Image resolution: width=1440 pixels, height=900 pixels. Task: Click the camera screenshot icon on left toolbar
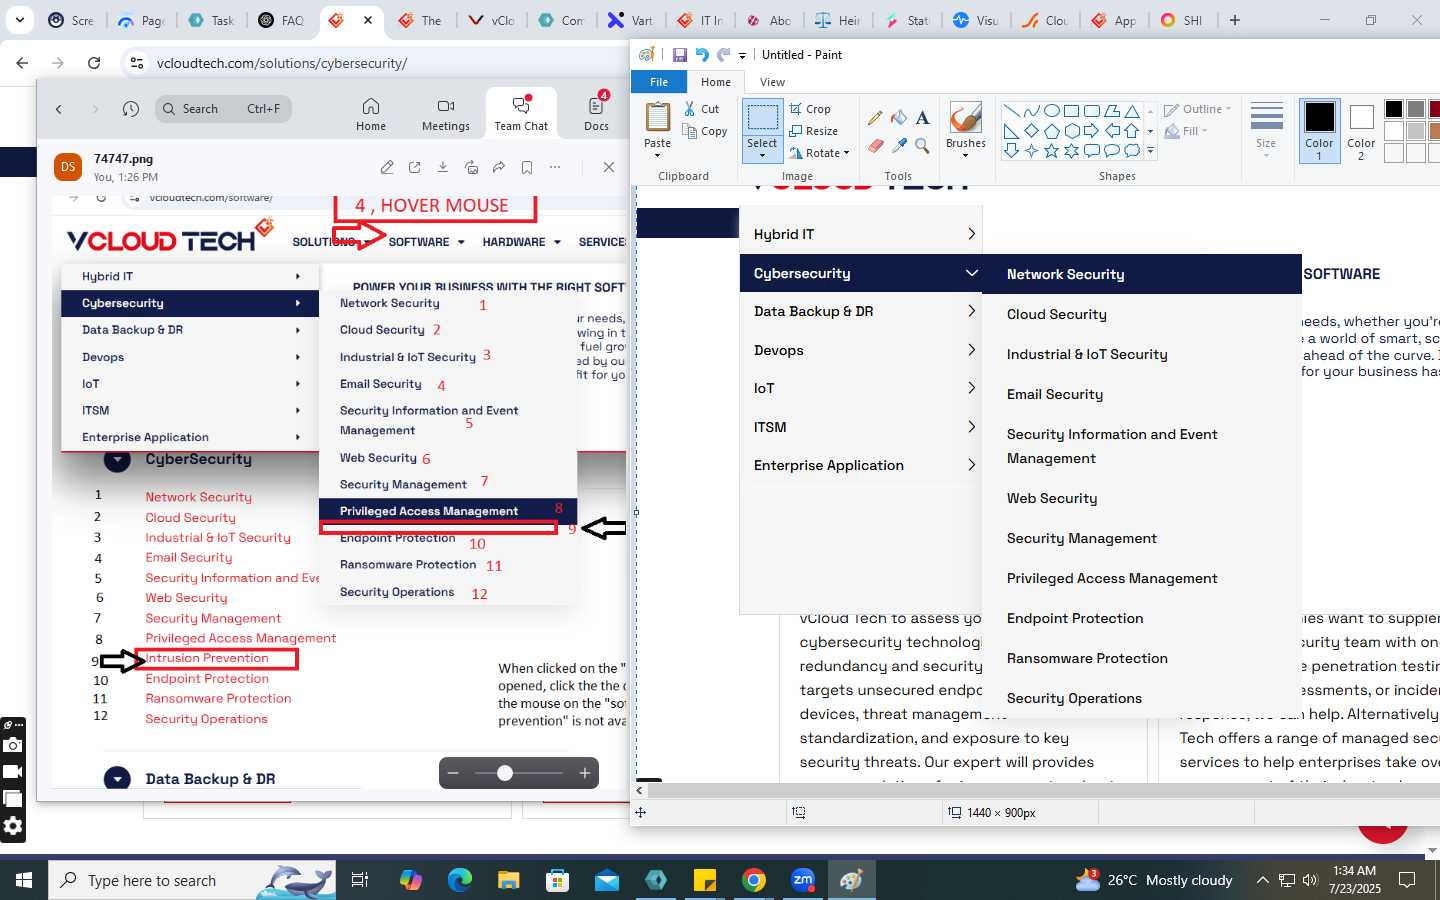tap(12, 745)
